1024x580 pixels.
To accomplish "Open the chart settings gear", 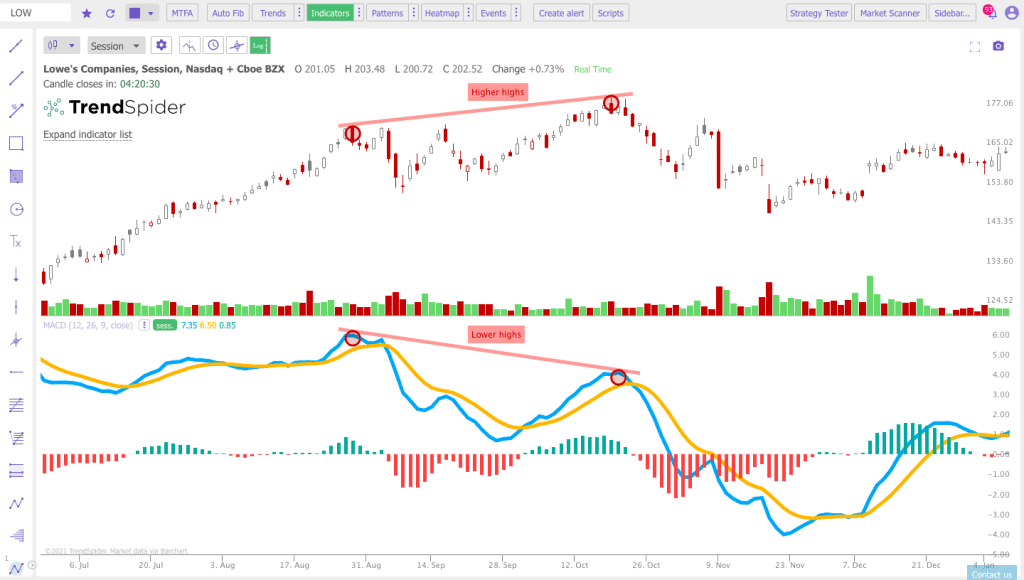I will click(161, 45).
